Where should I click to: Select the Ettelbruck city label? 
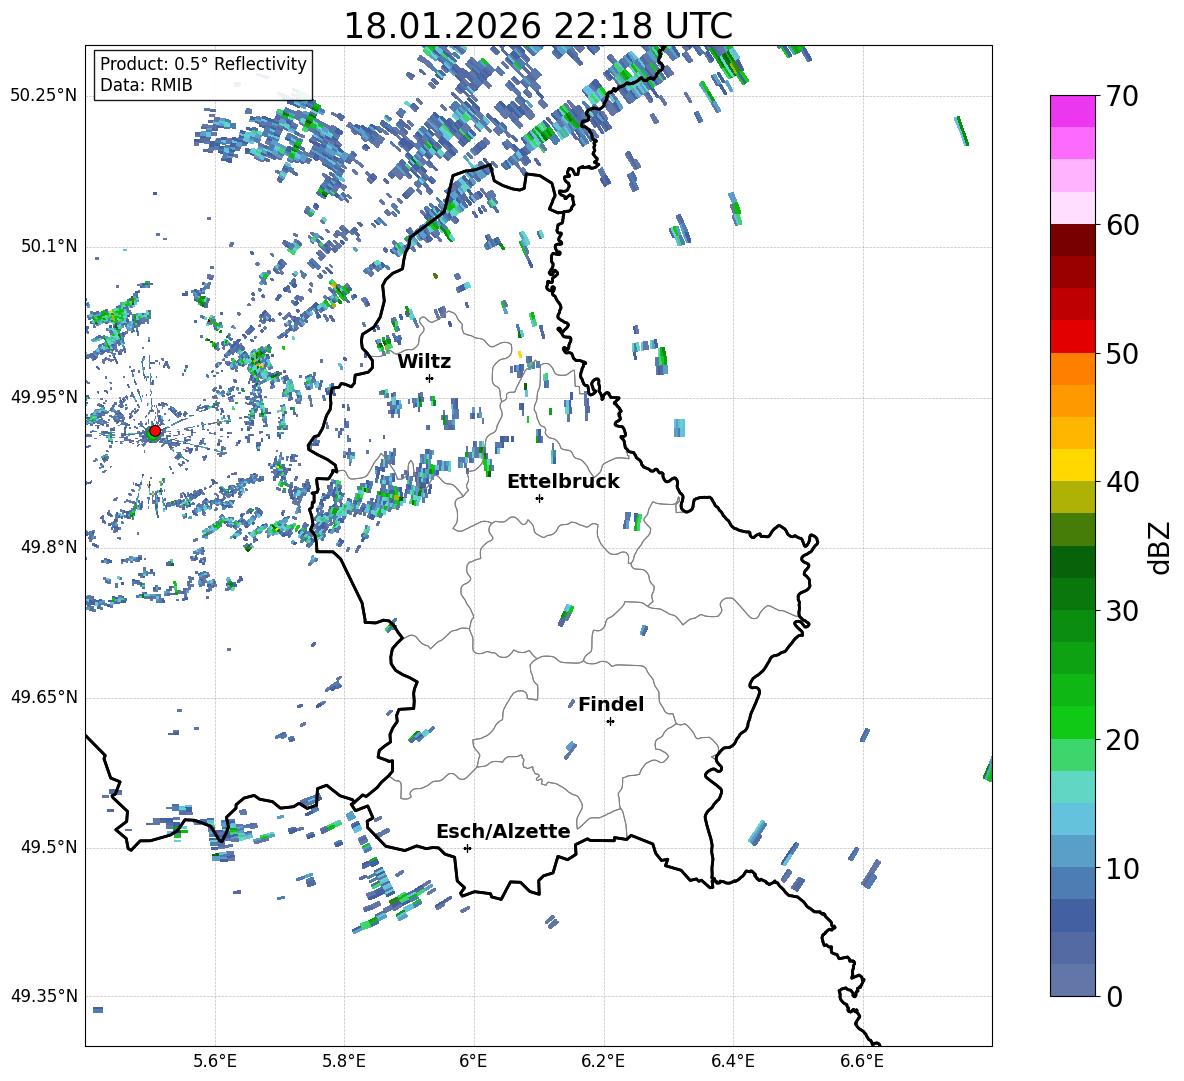(563, 481)
